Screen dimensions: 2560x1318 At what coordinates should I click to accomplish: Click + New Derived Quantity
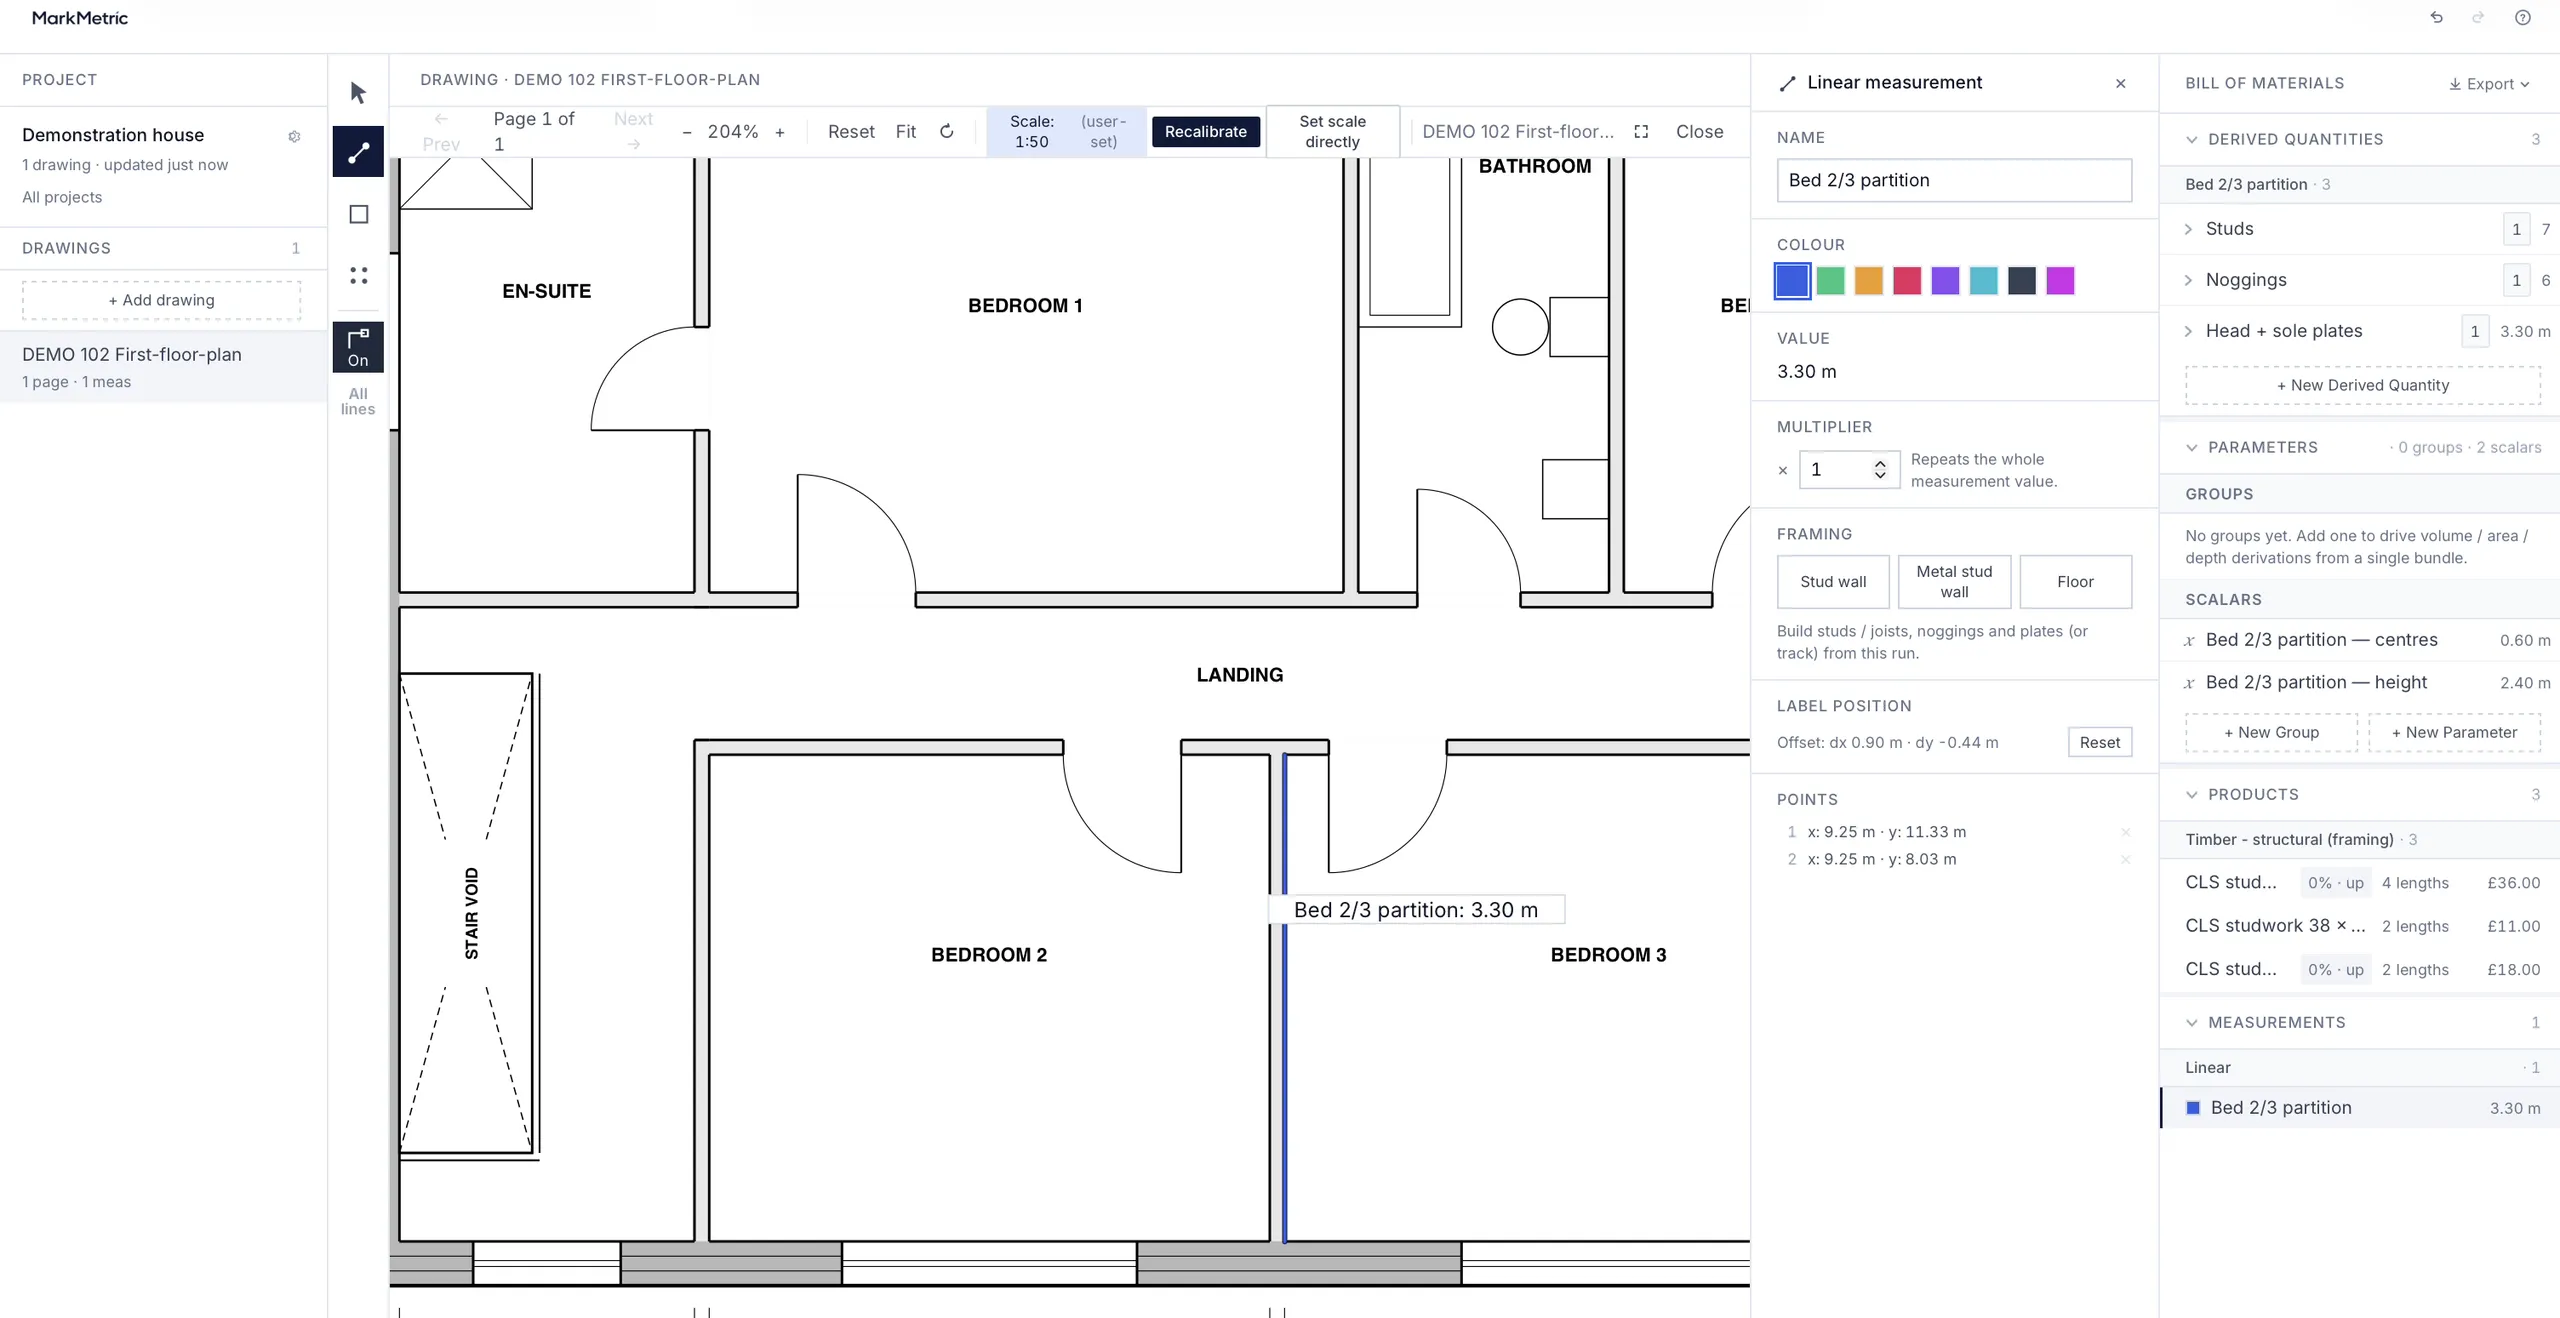click(2362, 385)
